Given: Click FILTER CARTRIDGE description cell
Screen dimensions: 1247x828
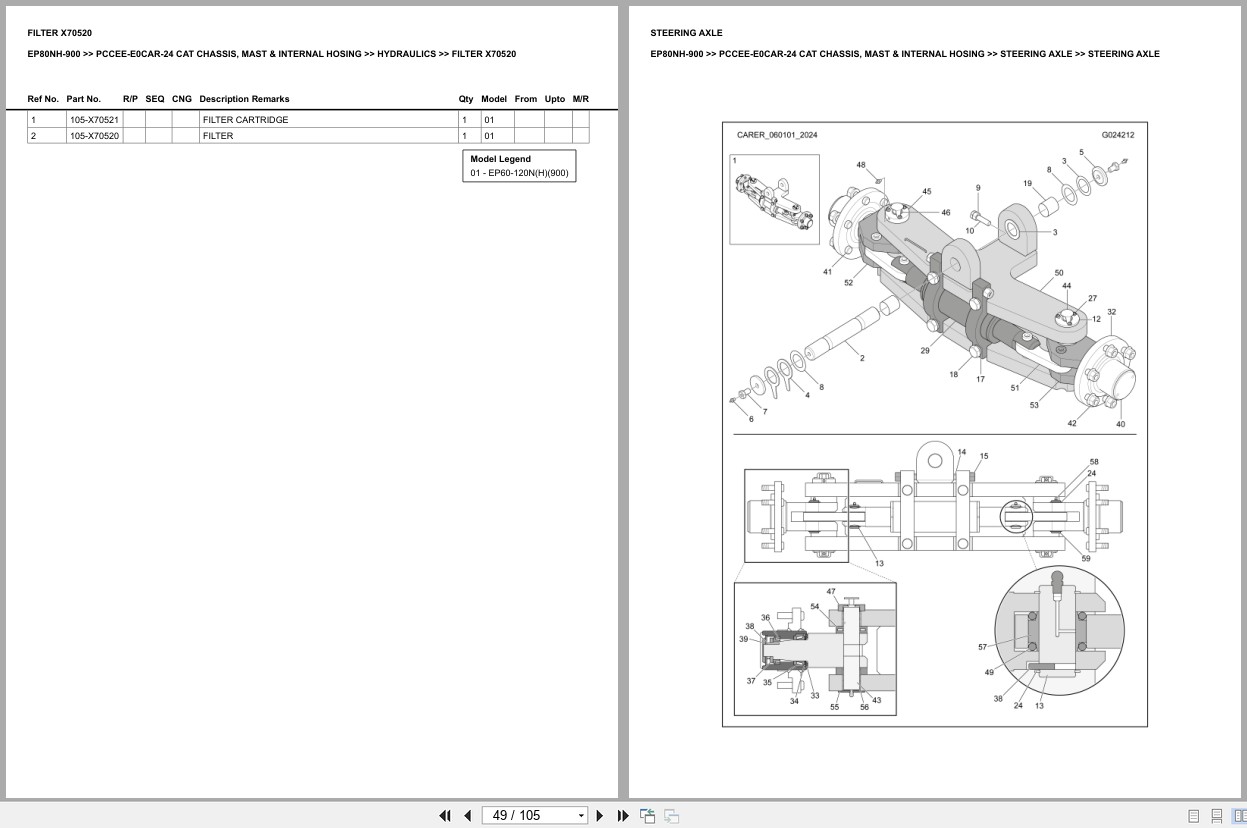Looking at the screenshot, I should click(x=327, y=120).
